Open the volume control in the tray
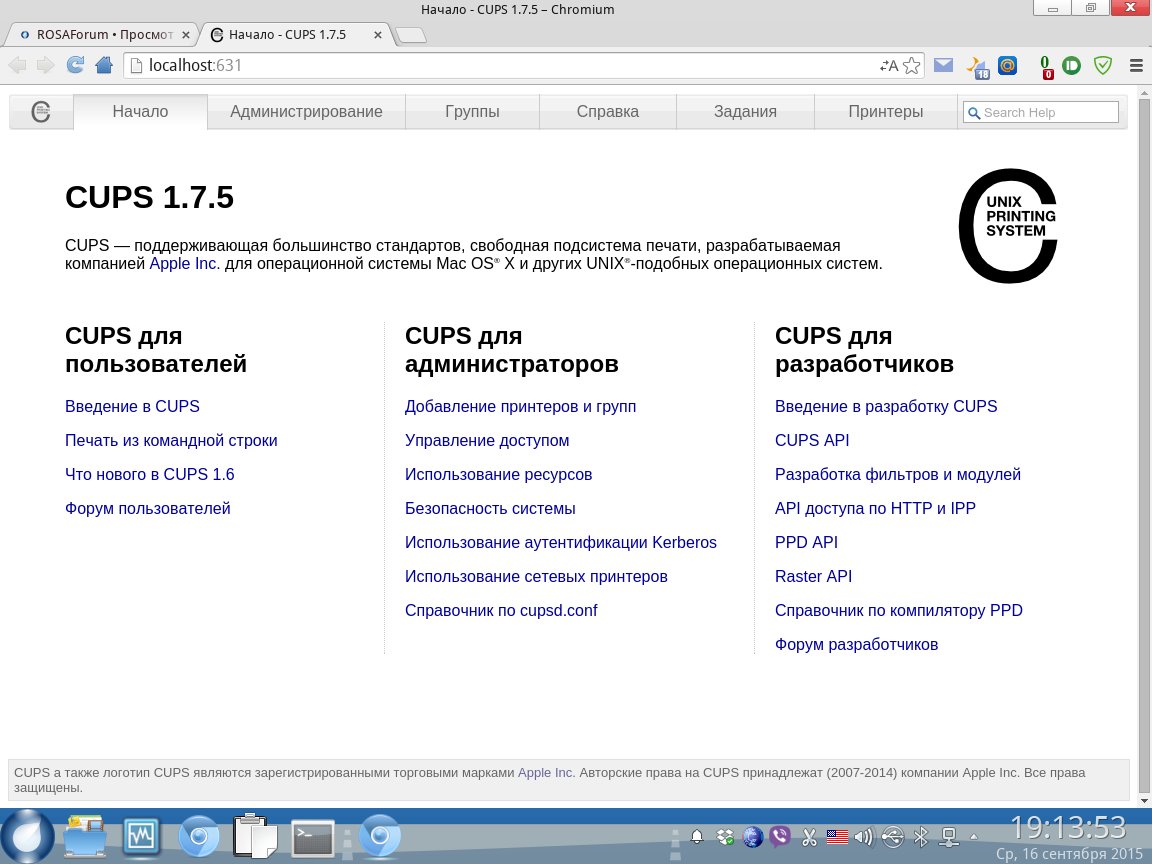 (x=864, y=837)
